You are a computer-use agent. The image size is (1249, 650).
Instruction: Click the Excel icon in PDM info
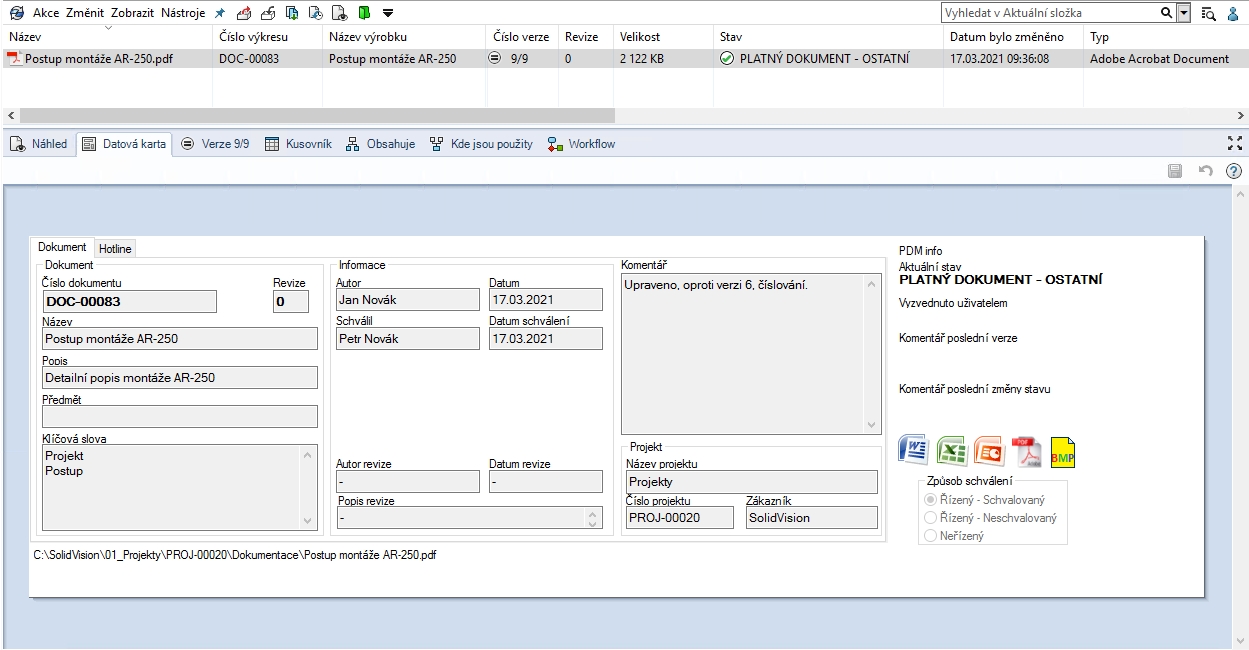[952, 451]
